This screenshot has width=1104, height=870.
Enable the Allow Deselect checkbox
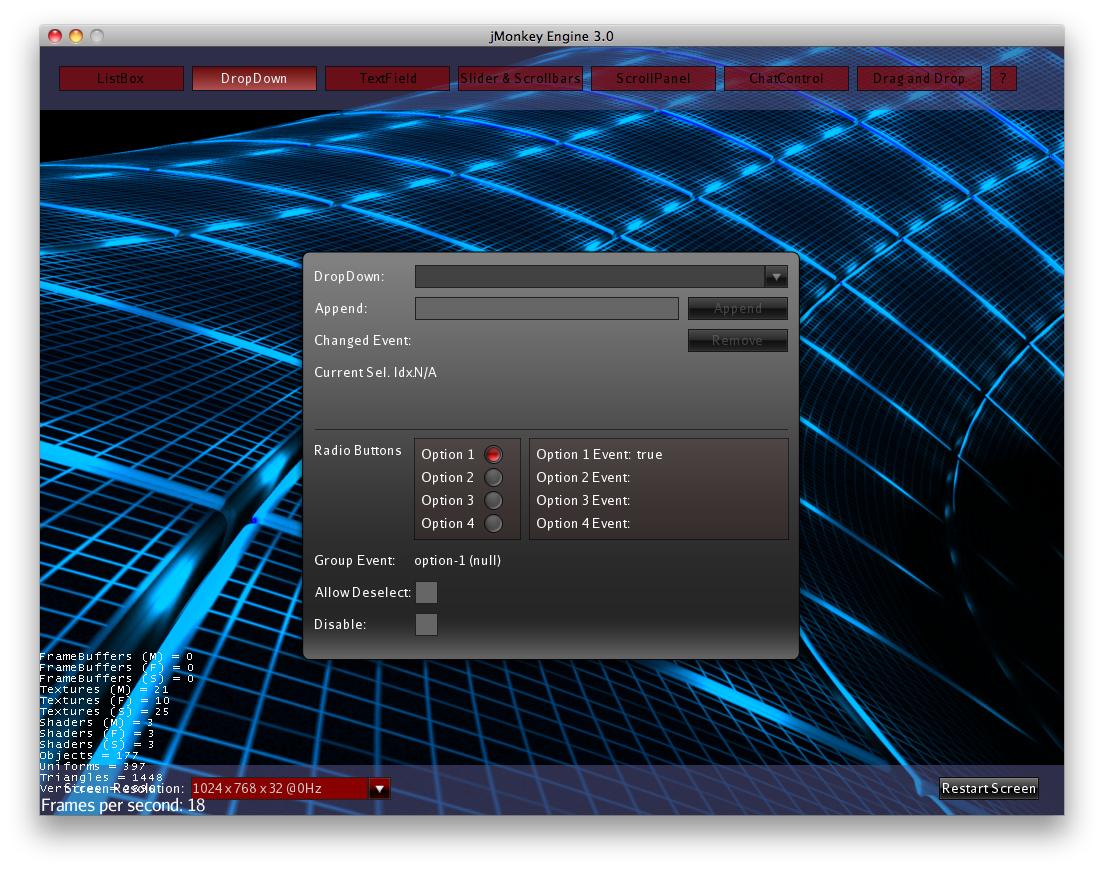[x=426, y=592]
